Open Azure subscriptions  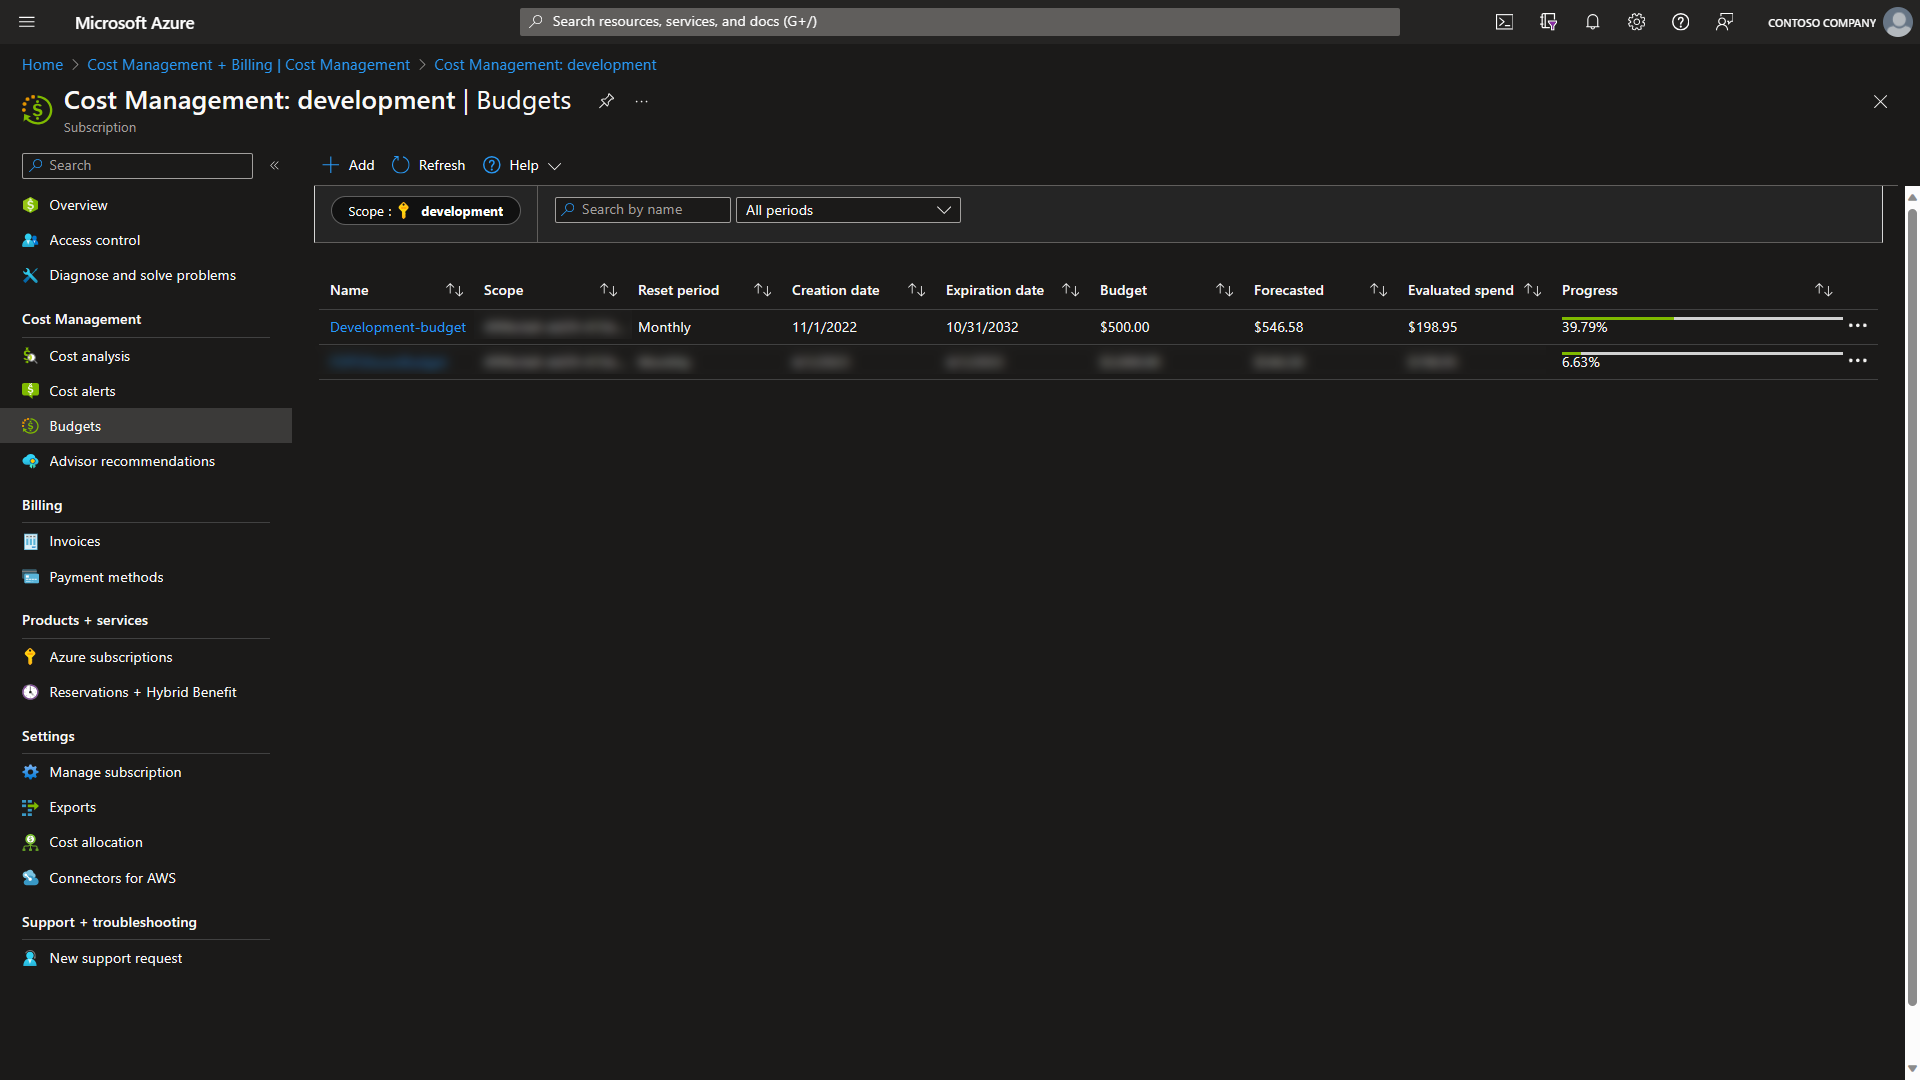point(111,657)
